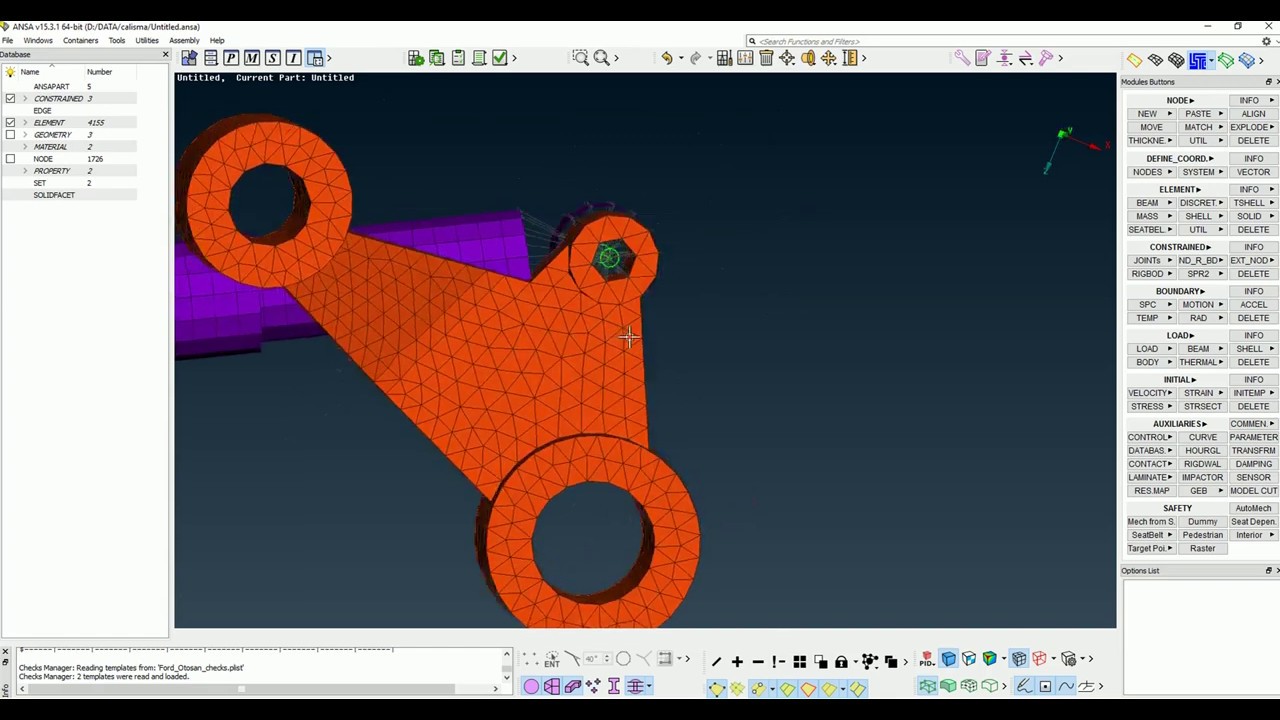
Task: Open the undo history dropdown arrow
Action: tap(680, 58)
